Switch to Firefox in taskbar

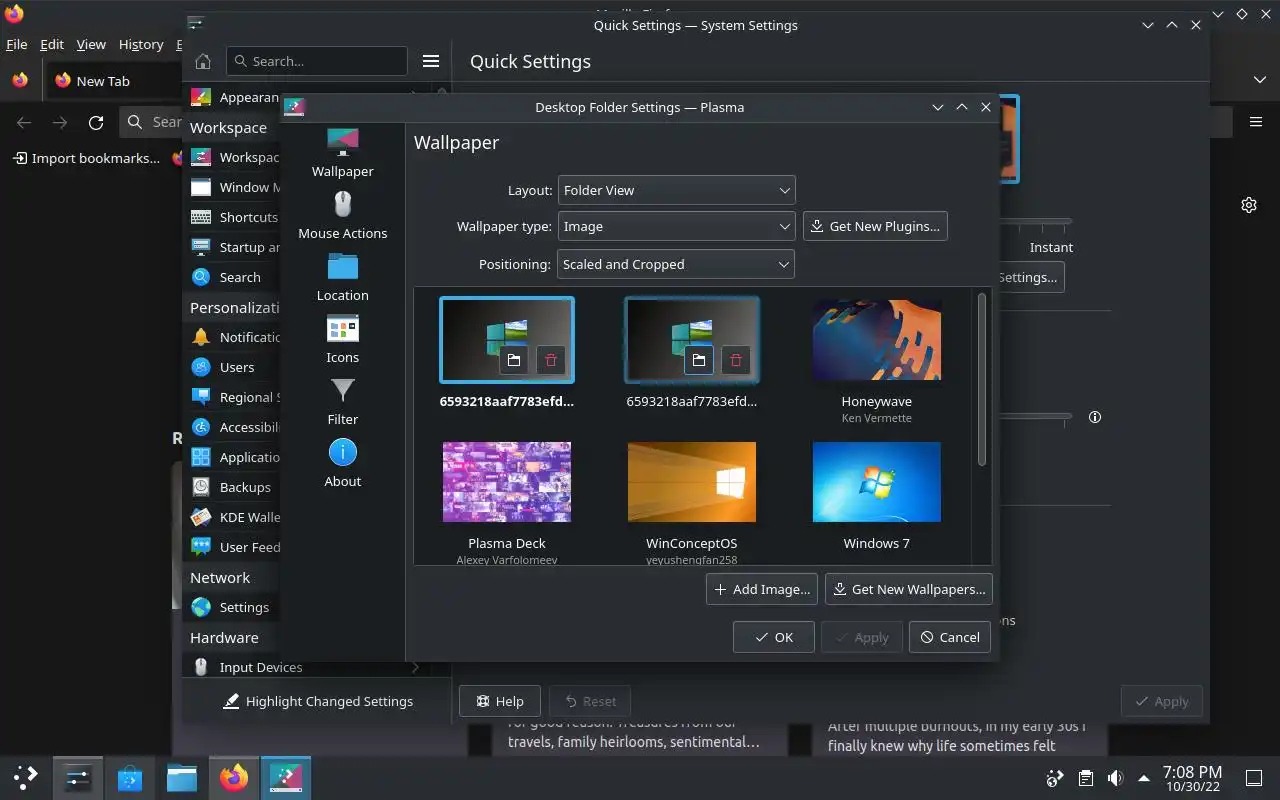(234, 777)
